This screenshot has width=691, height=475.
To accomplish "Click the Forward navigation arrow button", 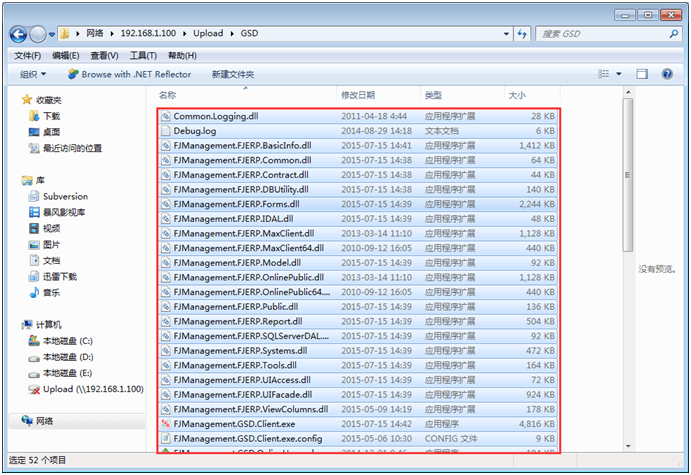I will click(x=37, y=34).
